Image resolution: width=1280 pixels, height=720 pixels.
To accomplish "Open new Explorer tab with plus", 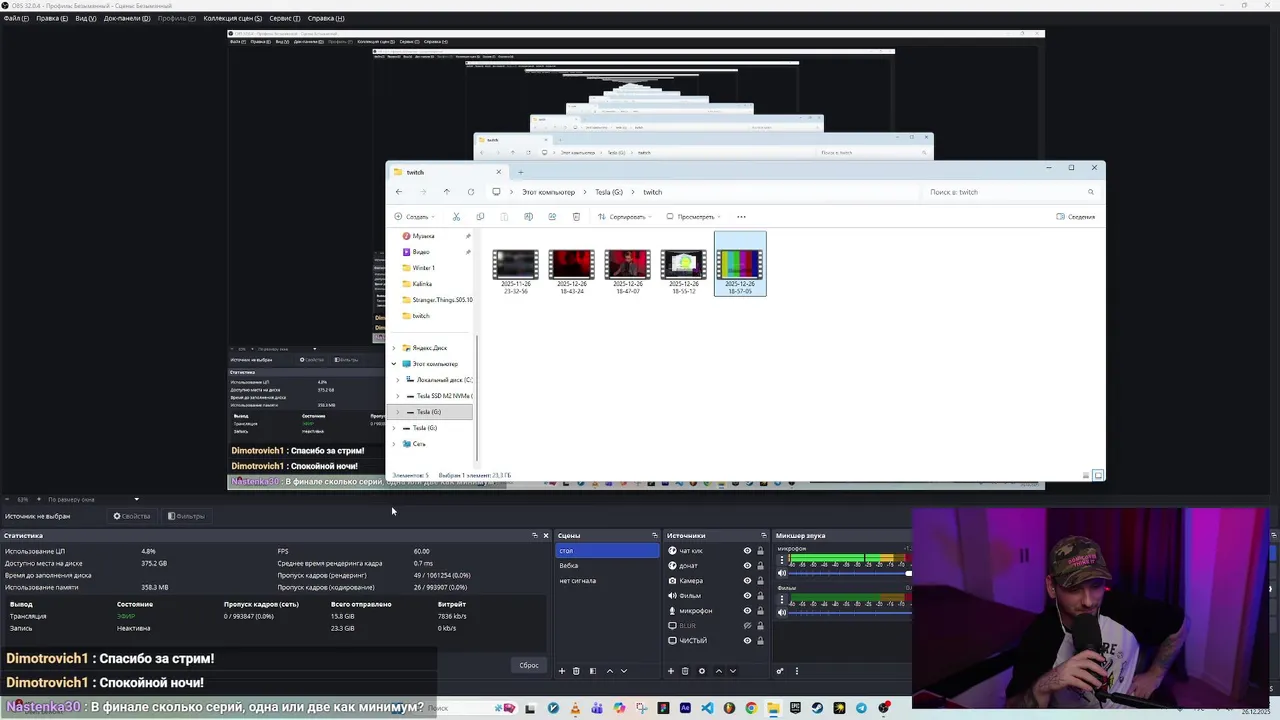I will click(x=520, y=172).
